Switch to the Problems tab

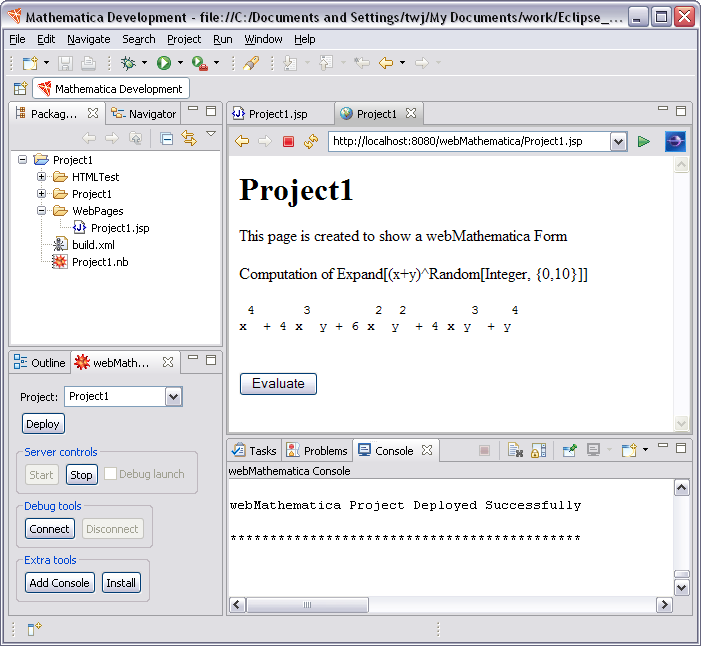[317, 451]
